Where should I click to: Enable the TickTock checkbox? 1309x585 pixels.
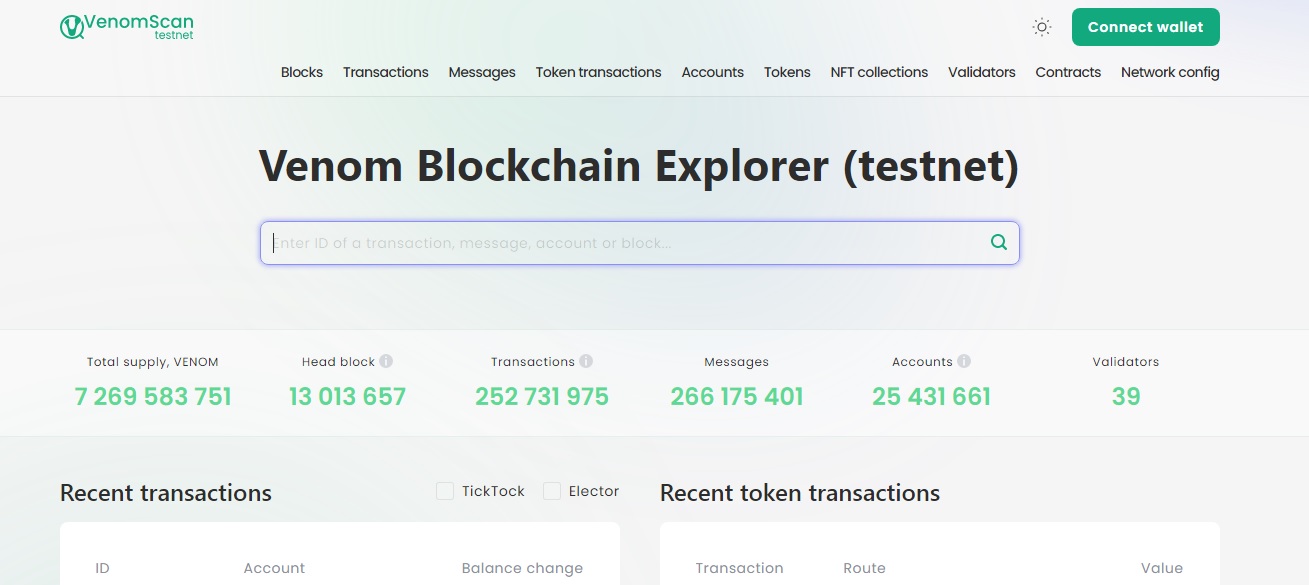coord(445,491)
